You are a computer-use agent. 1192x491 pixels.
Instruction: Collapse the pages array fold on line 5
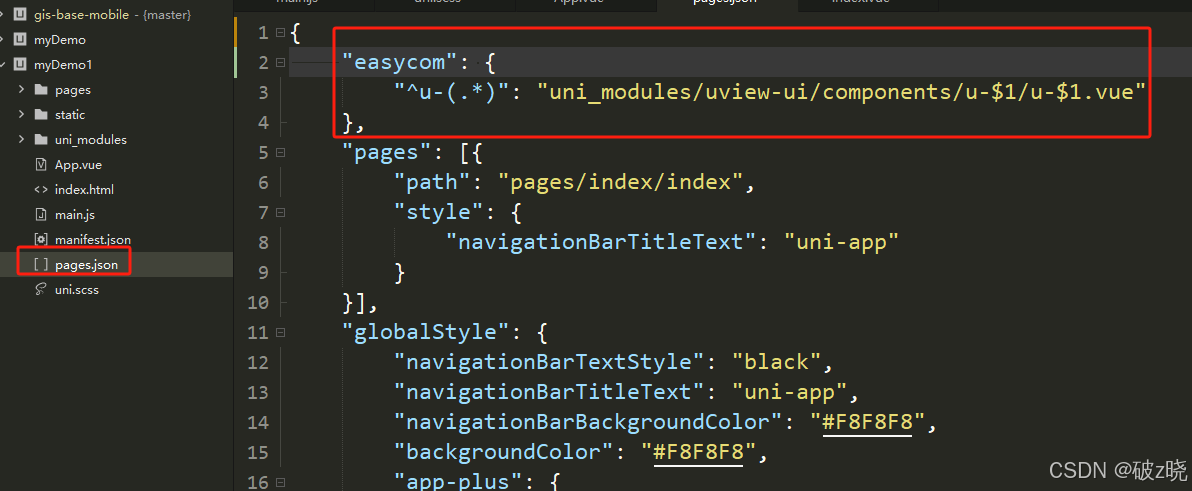pos(281,153)
